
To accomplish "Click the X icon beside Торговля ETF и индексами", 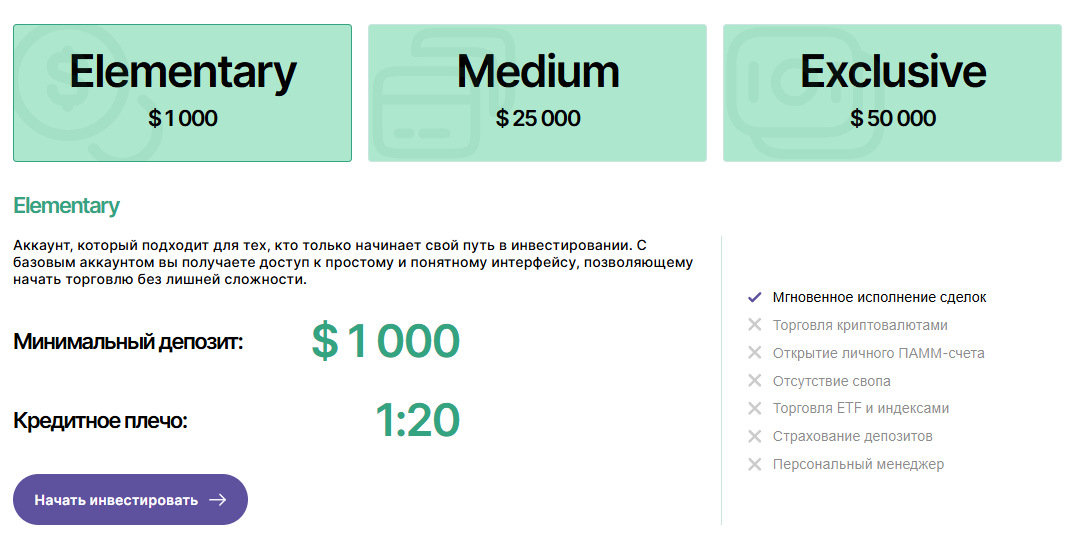I will 754,408.
